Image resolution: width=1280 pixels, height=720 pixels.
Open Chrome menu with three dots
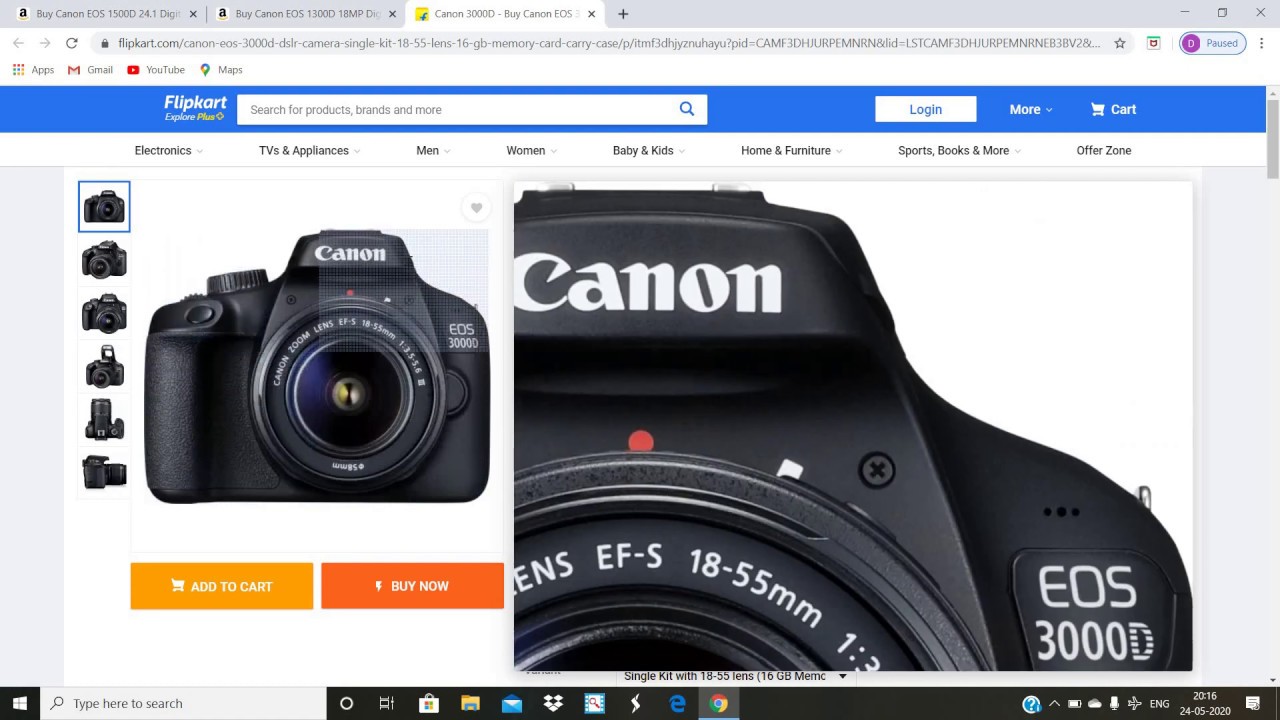[x=1261, y=43]
